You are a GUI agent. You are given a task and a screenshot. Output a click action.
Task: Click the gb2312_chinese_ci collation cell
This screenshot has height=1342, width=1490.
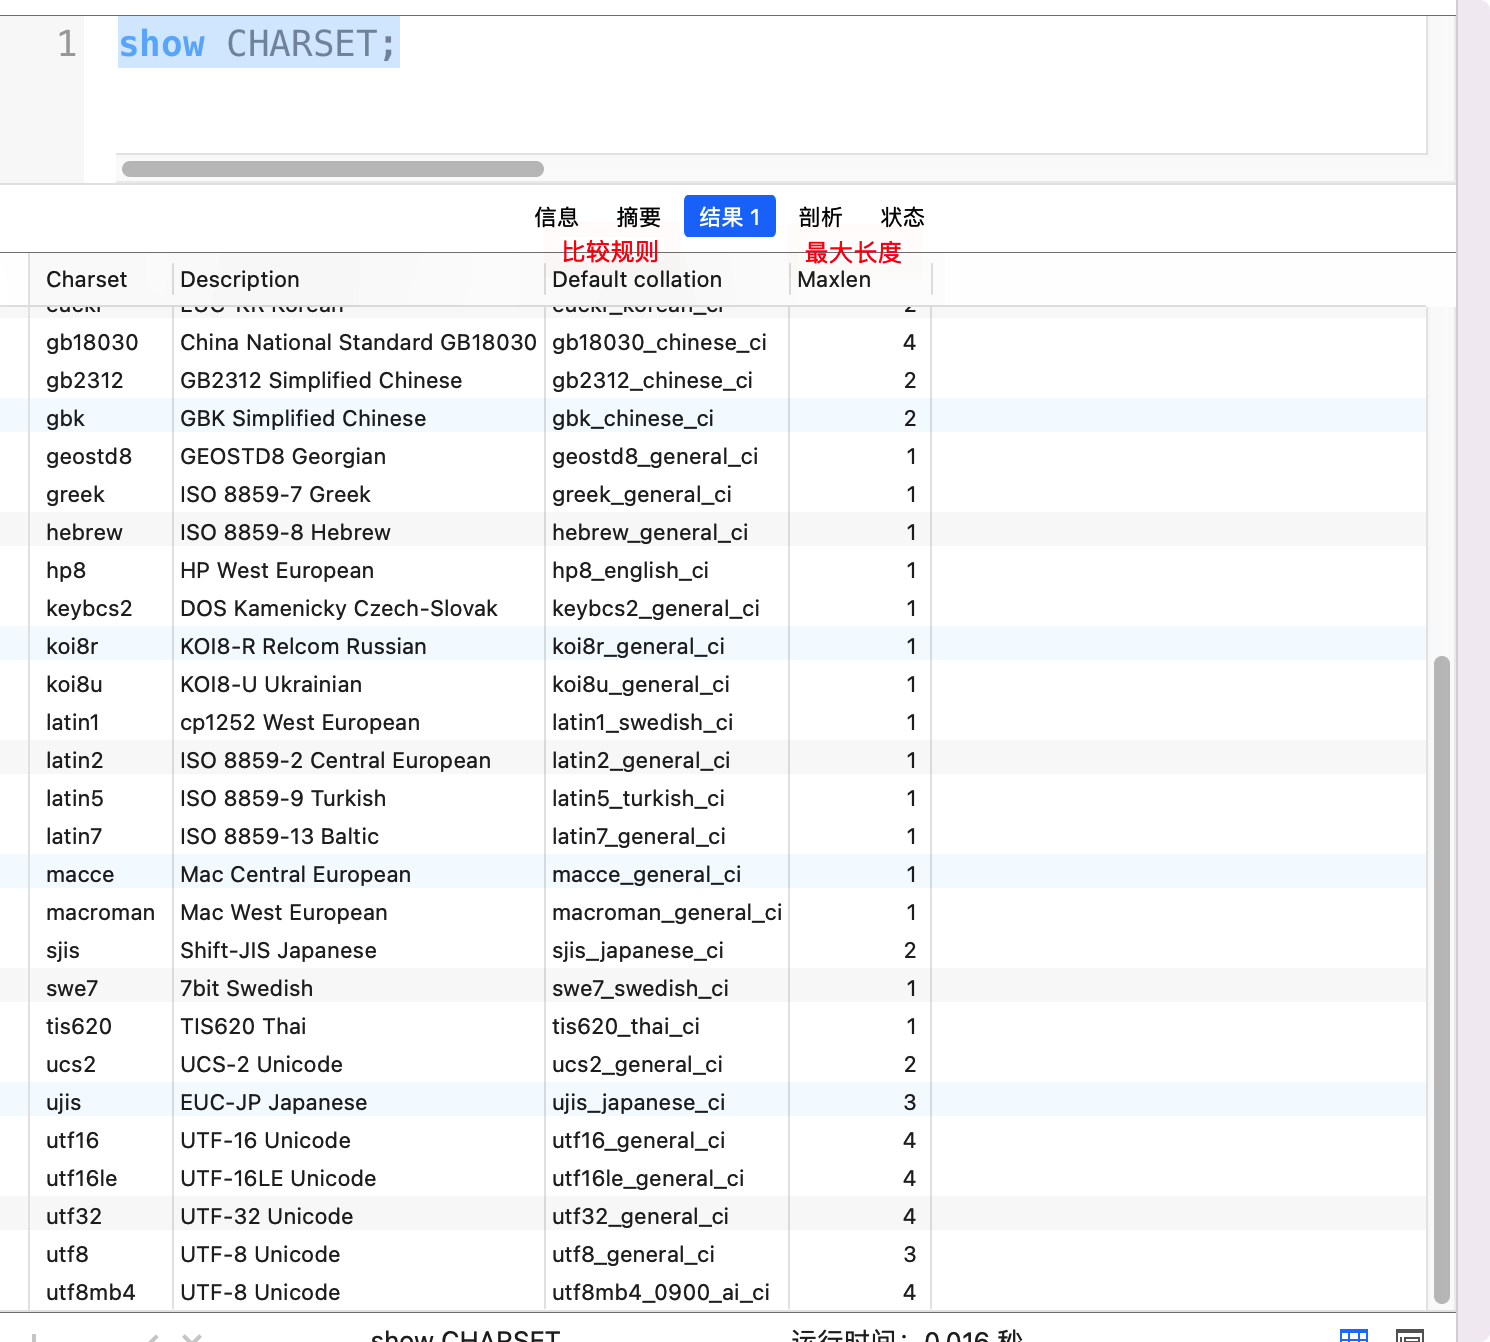[653, 380]
